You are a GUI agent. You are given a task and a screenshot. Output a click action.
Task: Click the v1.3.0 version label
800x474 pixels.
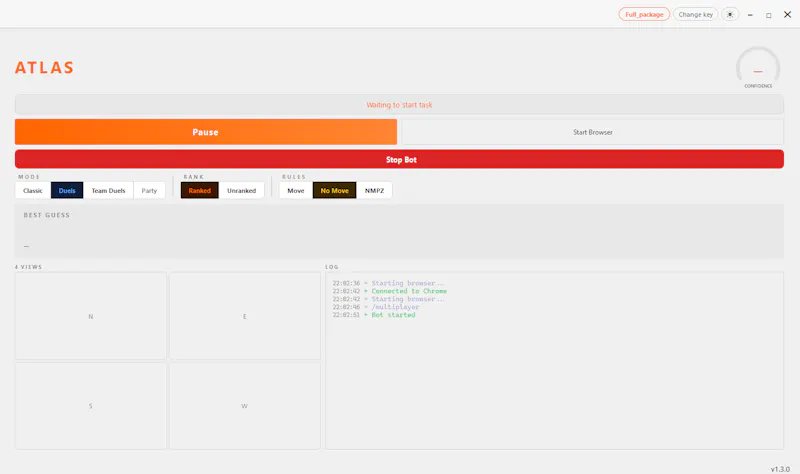tap(780, 469)
